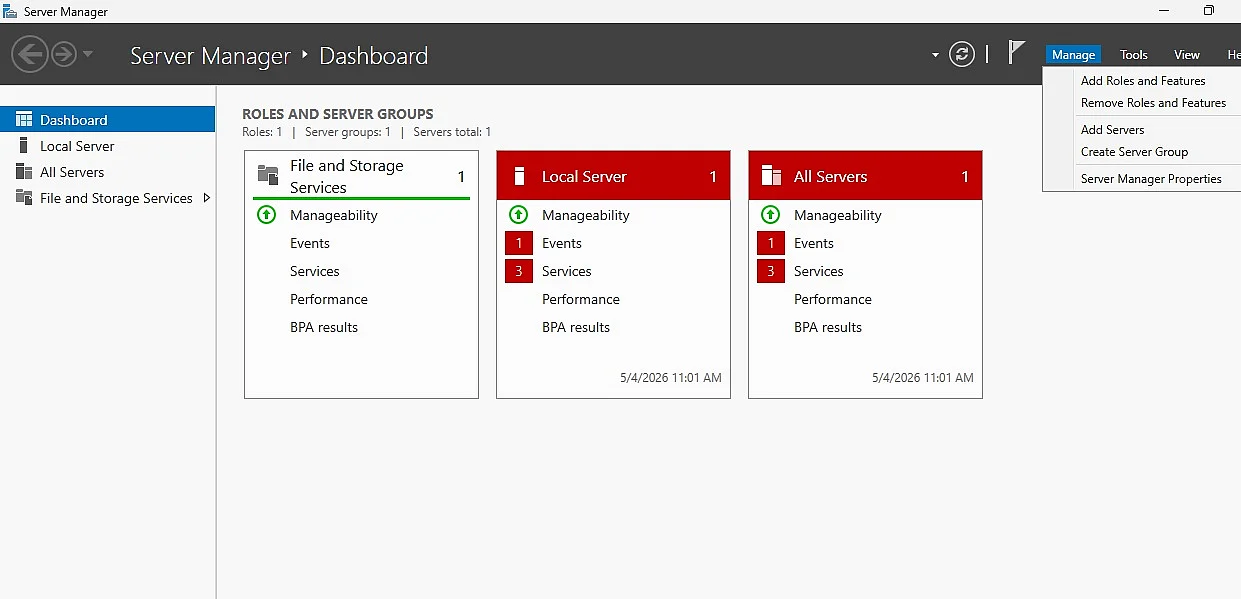Screen dimensions: 1241x599
Task: Click the Local Server tile icon
Action: 518,176
